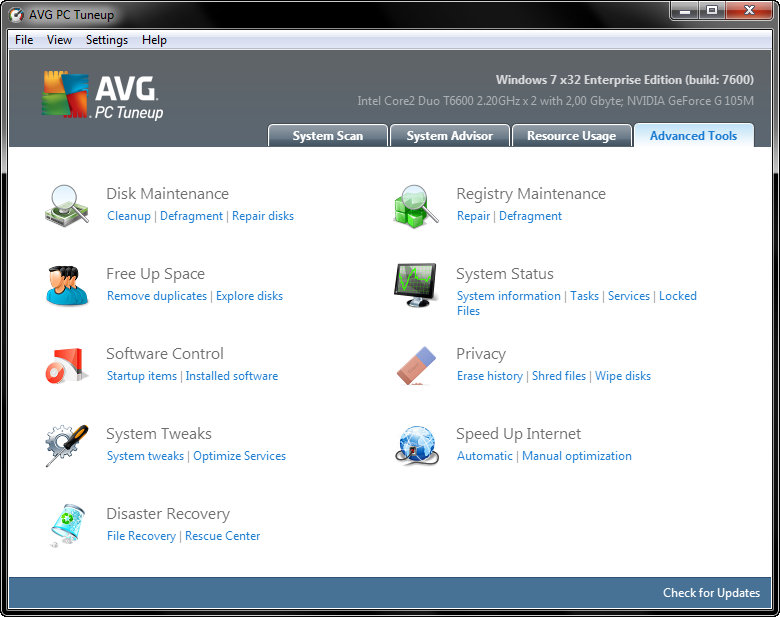Open File Recovery link
The image size is (780, 617).
click(x=141, y=536)
